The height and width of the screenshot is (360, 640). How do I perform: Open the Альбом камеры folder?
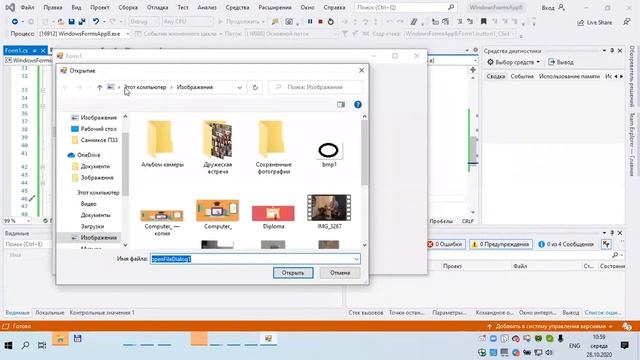click(162, 144)
